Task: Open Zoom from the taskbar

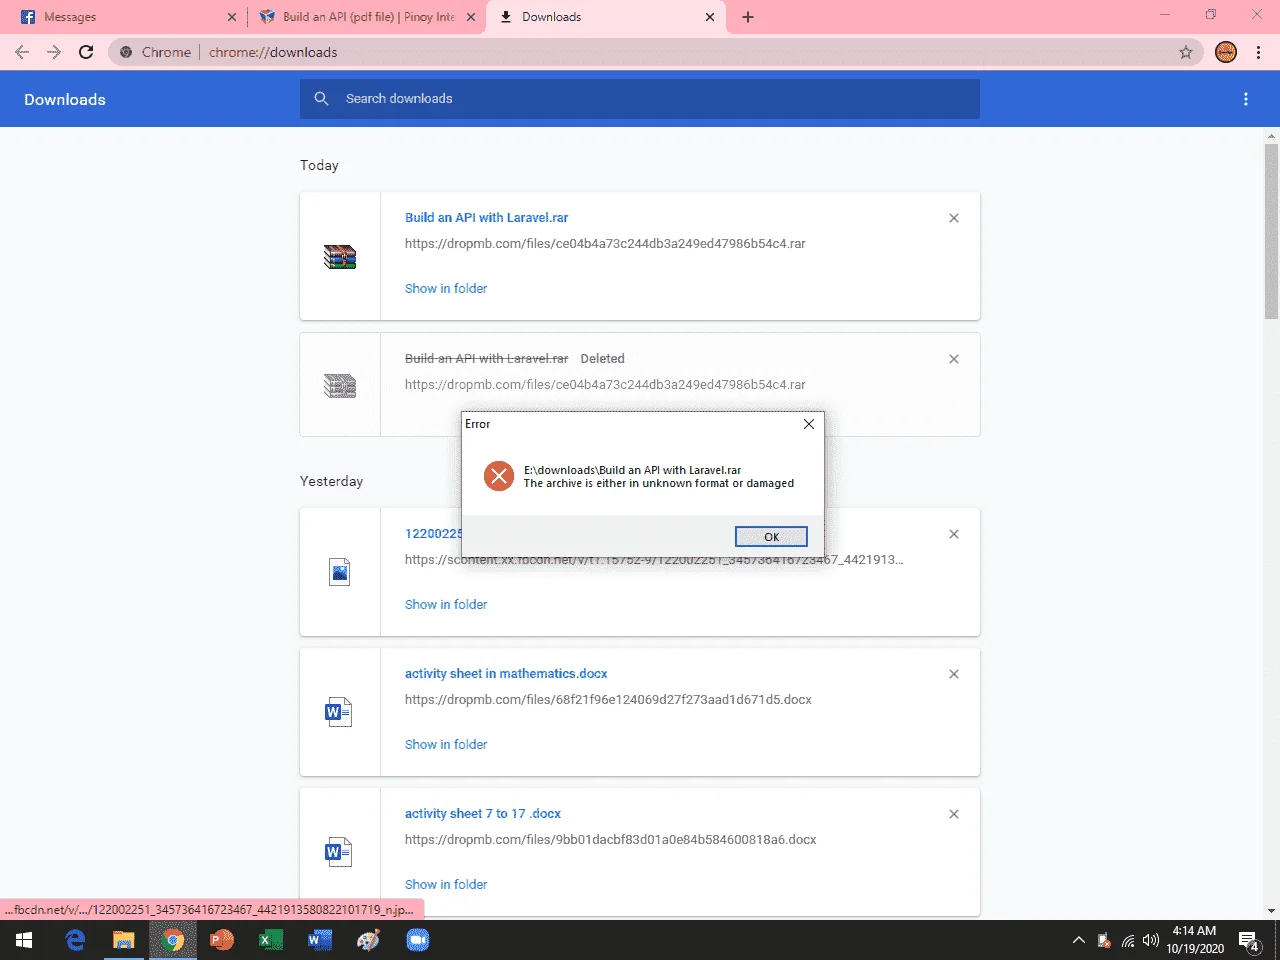Action: pyautogui.click(x=418, y=940)
